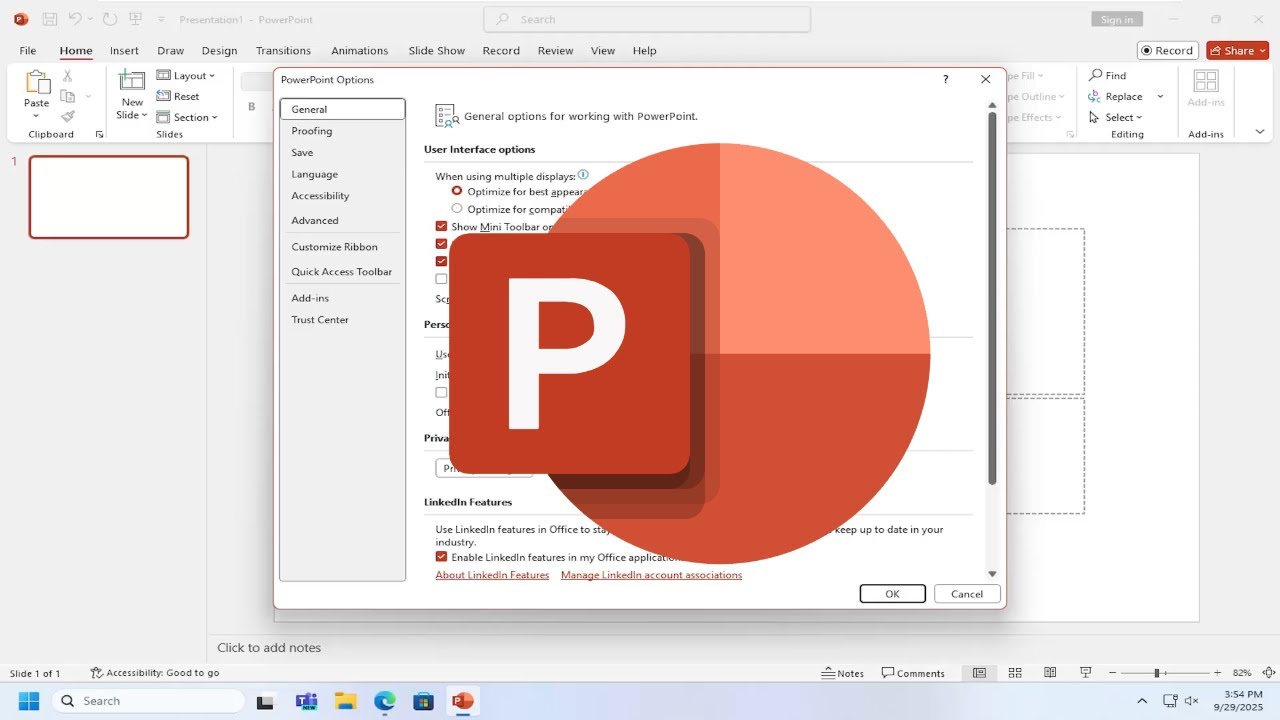
Task: Click the PowerPoint Options help question mark
Action: point(945,80)
